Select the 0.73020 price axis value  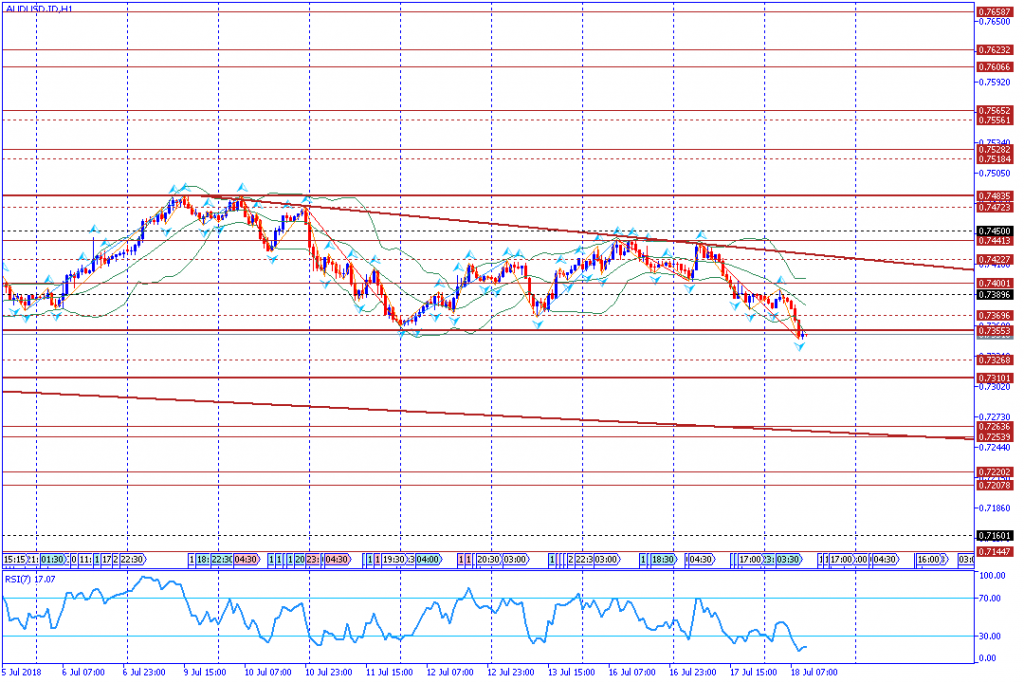(x=995, y=387)
